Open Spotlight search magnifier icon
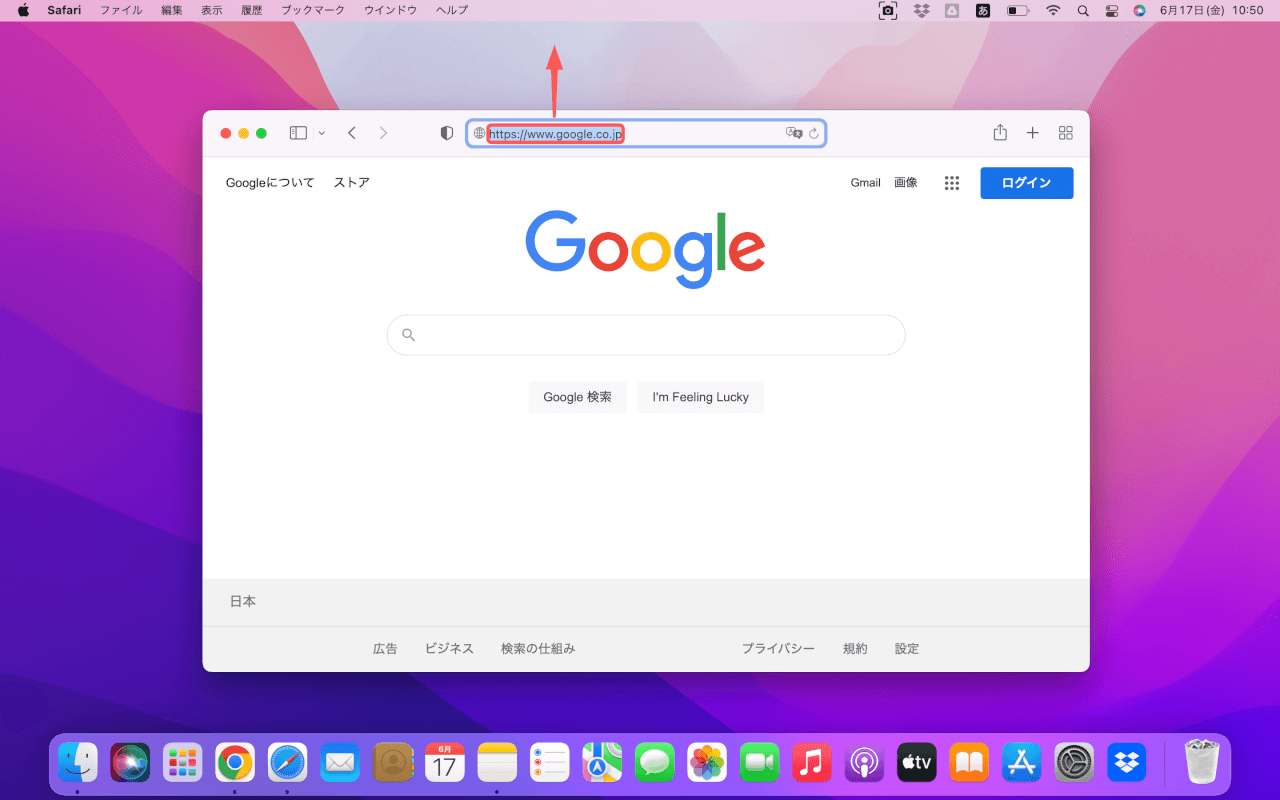Viewport: 1280px width, 800px height. 1083,10
